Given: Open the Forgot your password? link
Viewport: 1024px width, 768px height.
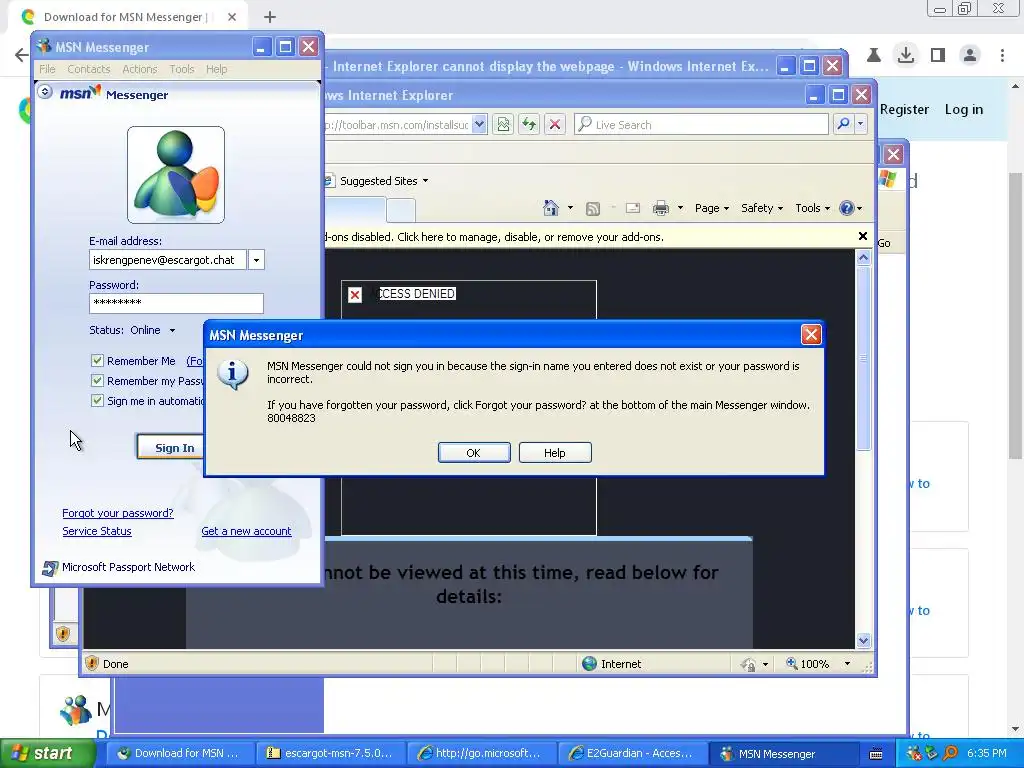Looking at the screenshot, I should tap(118, 513).
